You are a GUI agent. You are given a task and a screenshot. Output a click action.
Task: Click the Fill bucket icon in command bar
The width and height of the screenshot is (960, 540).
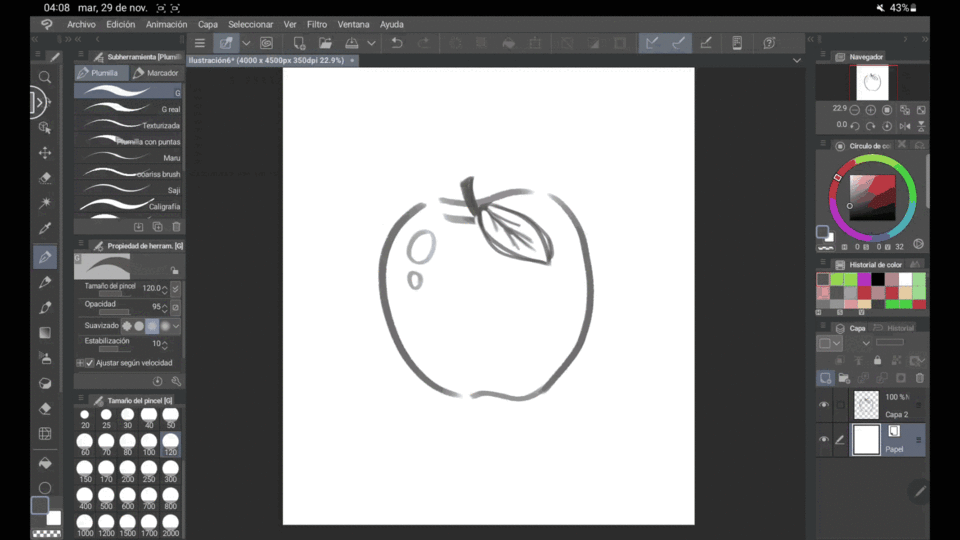click(x=508, y=43)
